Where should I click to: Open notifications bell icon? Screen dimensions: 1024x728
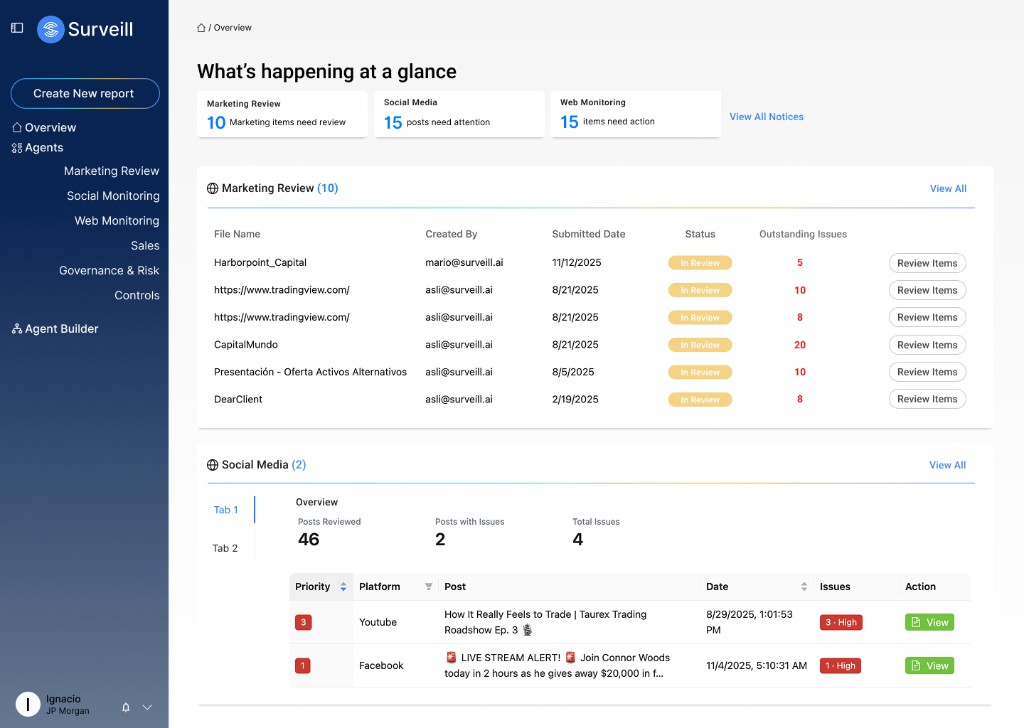pyautogui.click(x=126, y=707)
